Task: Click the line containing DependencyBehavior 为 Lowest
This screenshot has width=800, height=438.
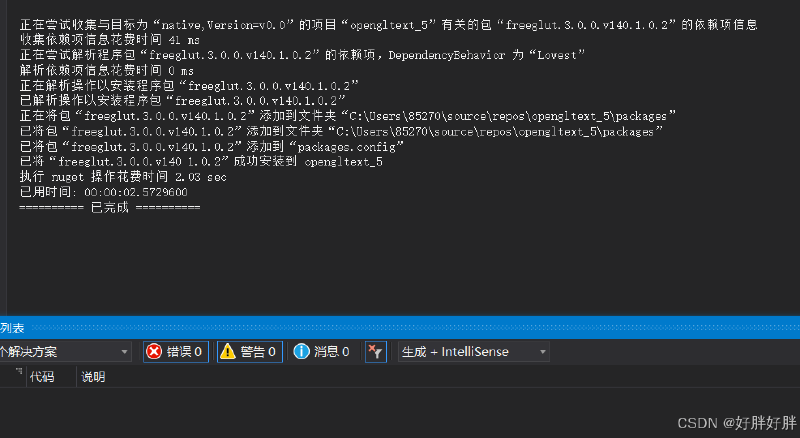Action: point(302,55)
